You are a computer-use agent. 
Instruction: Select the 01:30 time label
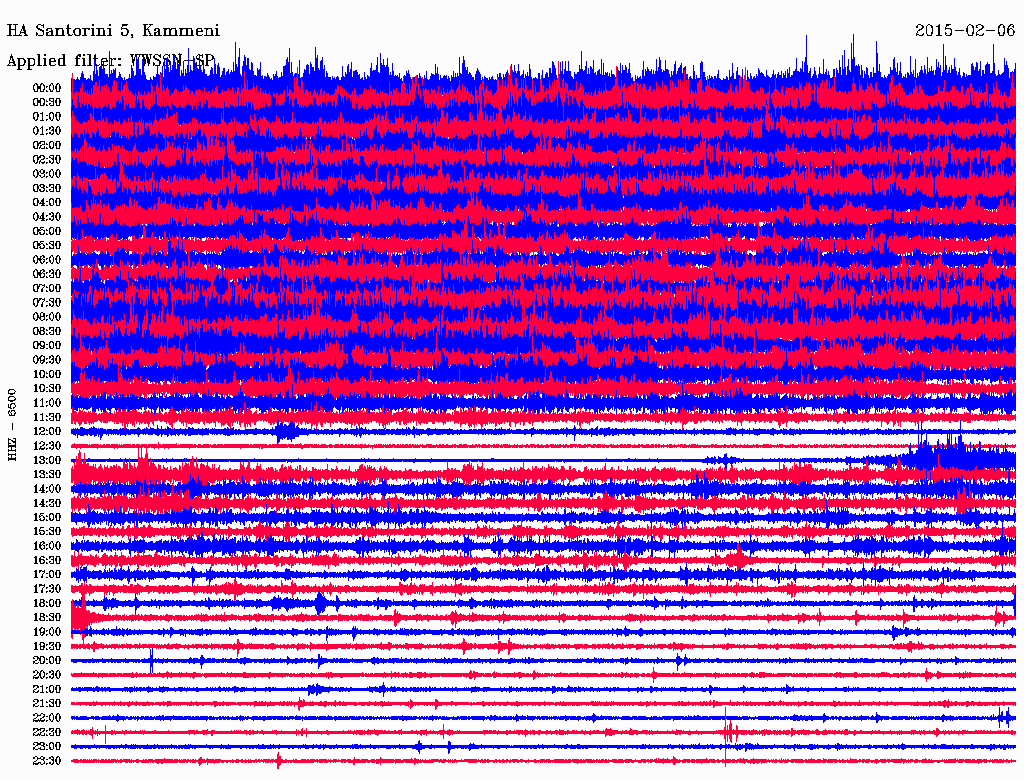47,131
